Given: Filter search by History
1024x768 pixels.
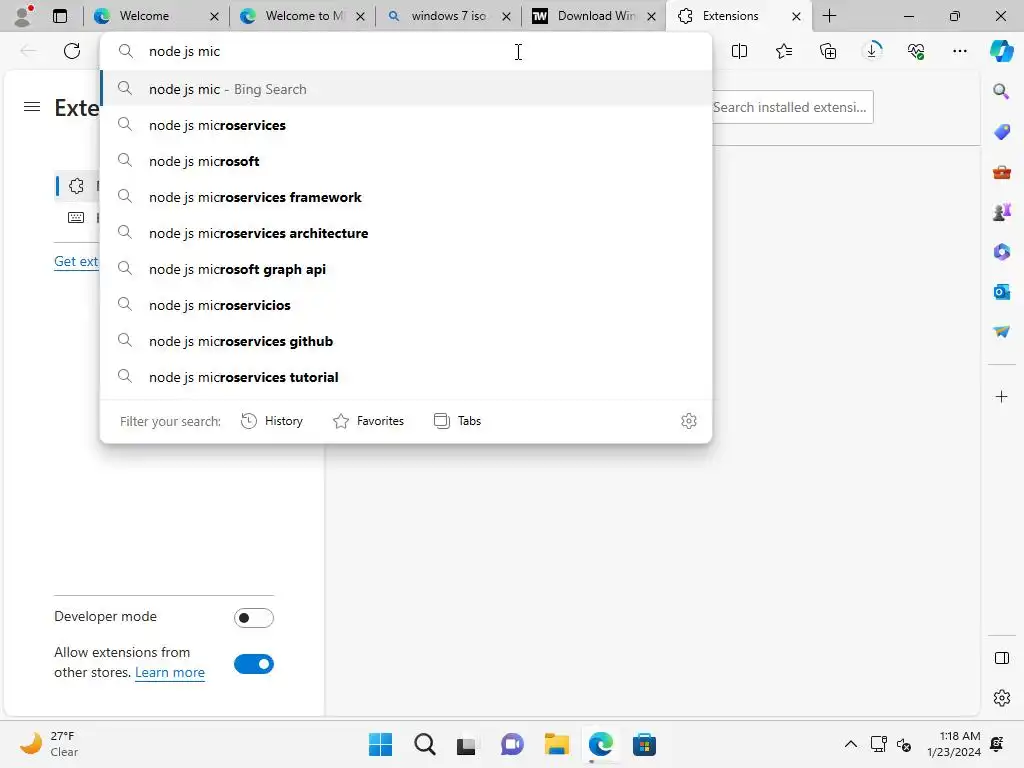Looking at the screenshot, I should pyautogui.click(x=272, y=421).
